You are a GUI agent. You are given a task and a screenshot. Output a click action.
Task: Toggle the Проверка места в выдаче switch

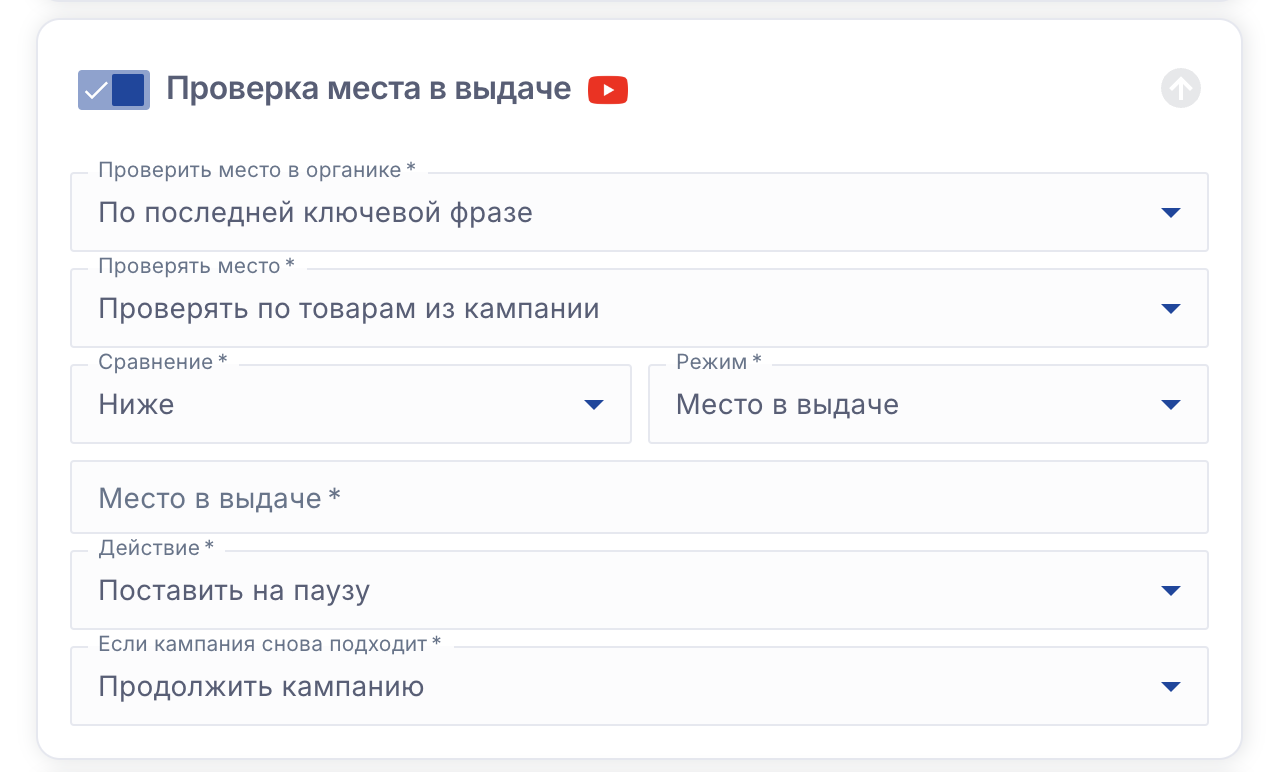pos(113,90)
